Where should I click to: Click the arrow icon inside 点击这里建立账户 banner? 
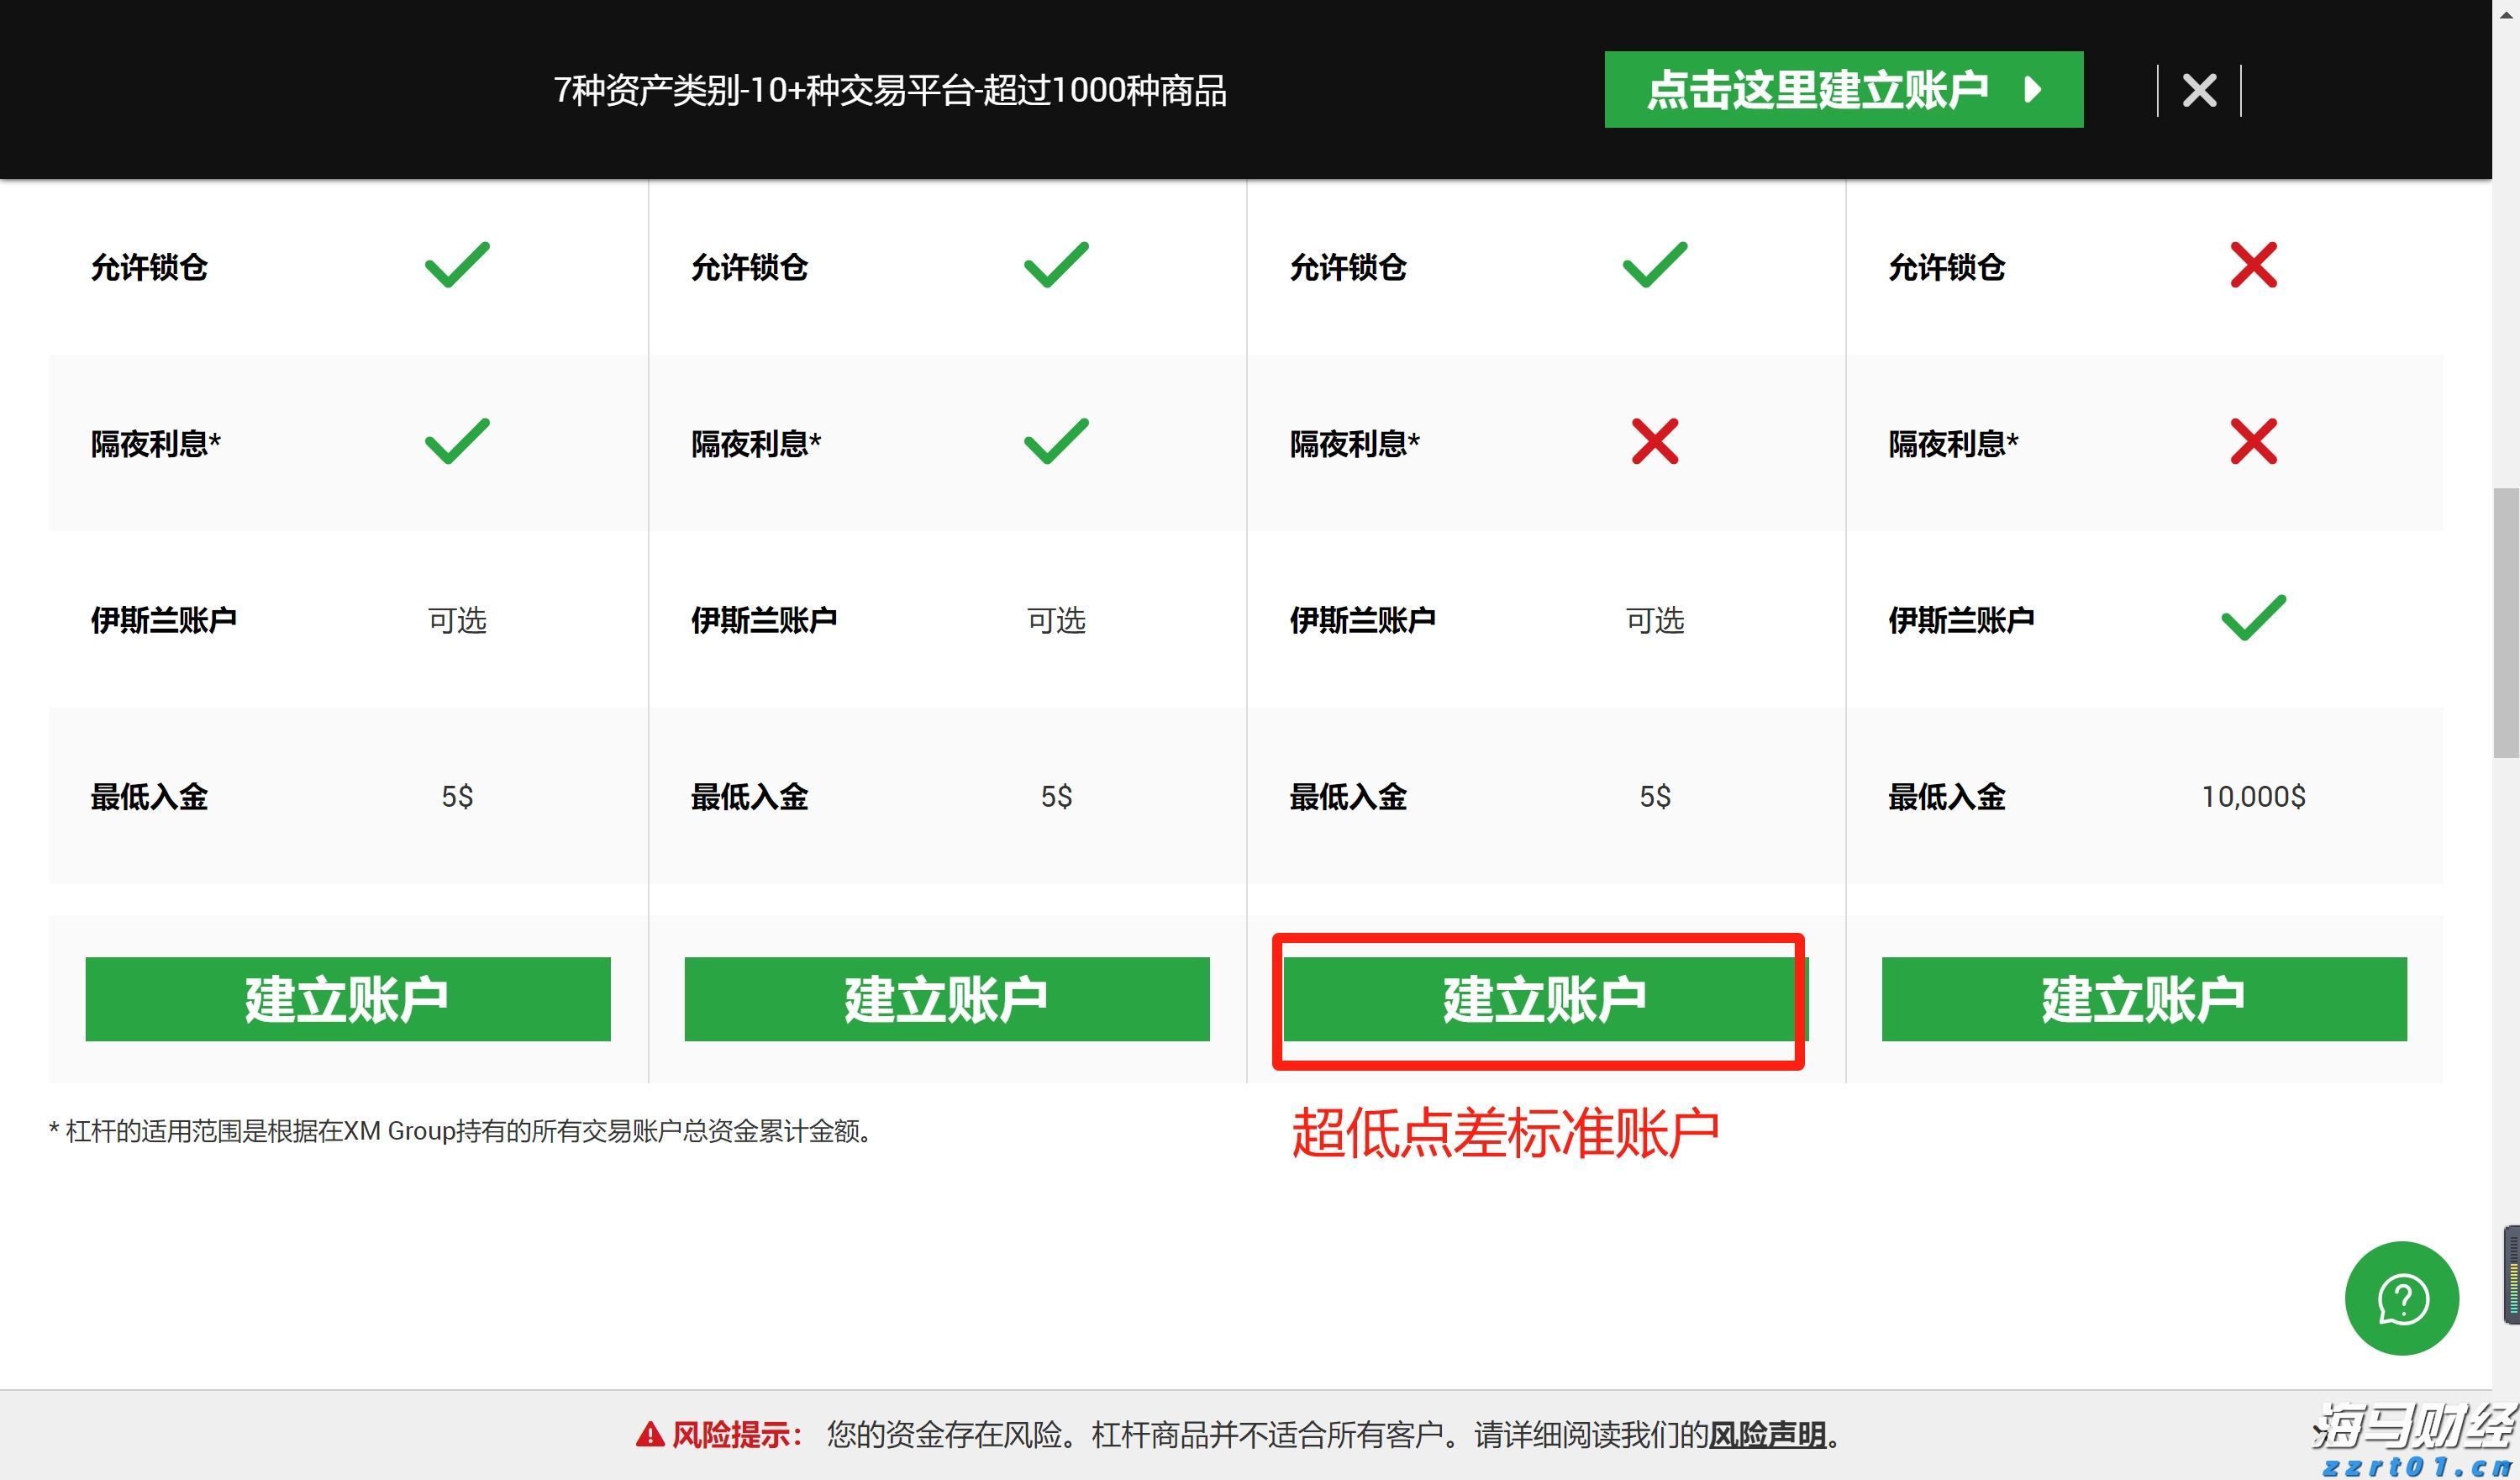tap(2032, 90)
